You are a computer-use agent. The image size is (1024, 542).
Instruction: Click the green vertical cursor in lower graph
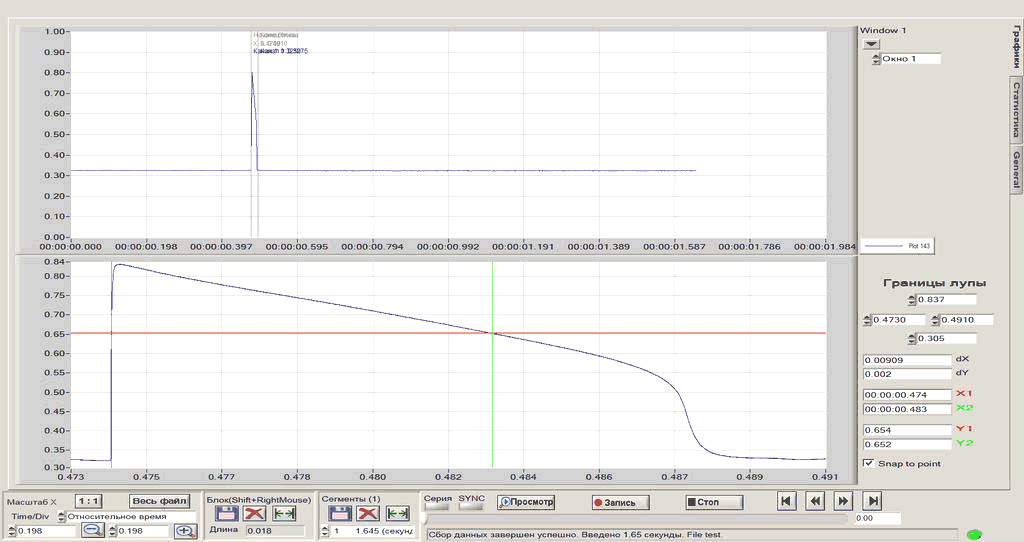pyautogui.click(x=492, y=364)
